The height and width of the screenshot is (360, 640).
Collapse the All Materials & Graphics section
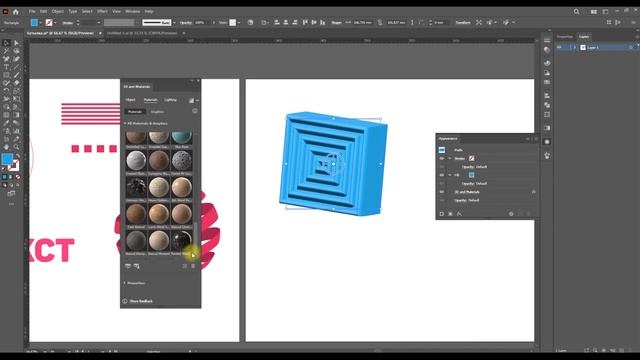[x=125, y=123]
